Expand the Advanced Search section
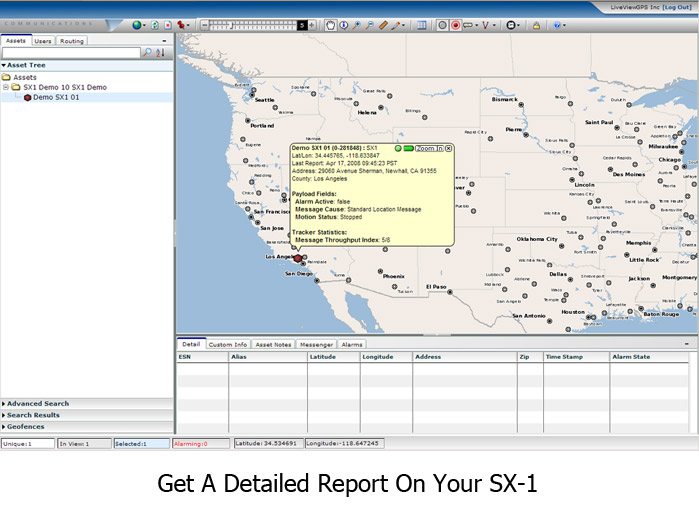Image resolution: width=699 pixels, height=517 pixels. pos(37,404)
